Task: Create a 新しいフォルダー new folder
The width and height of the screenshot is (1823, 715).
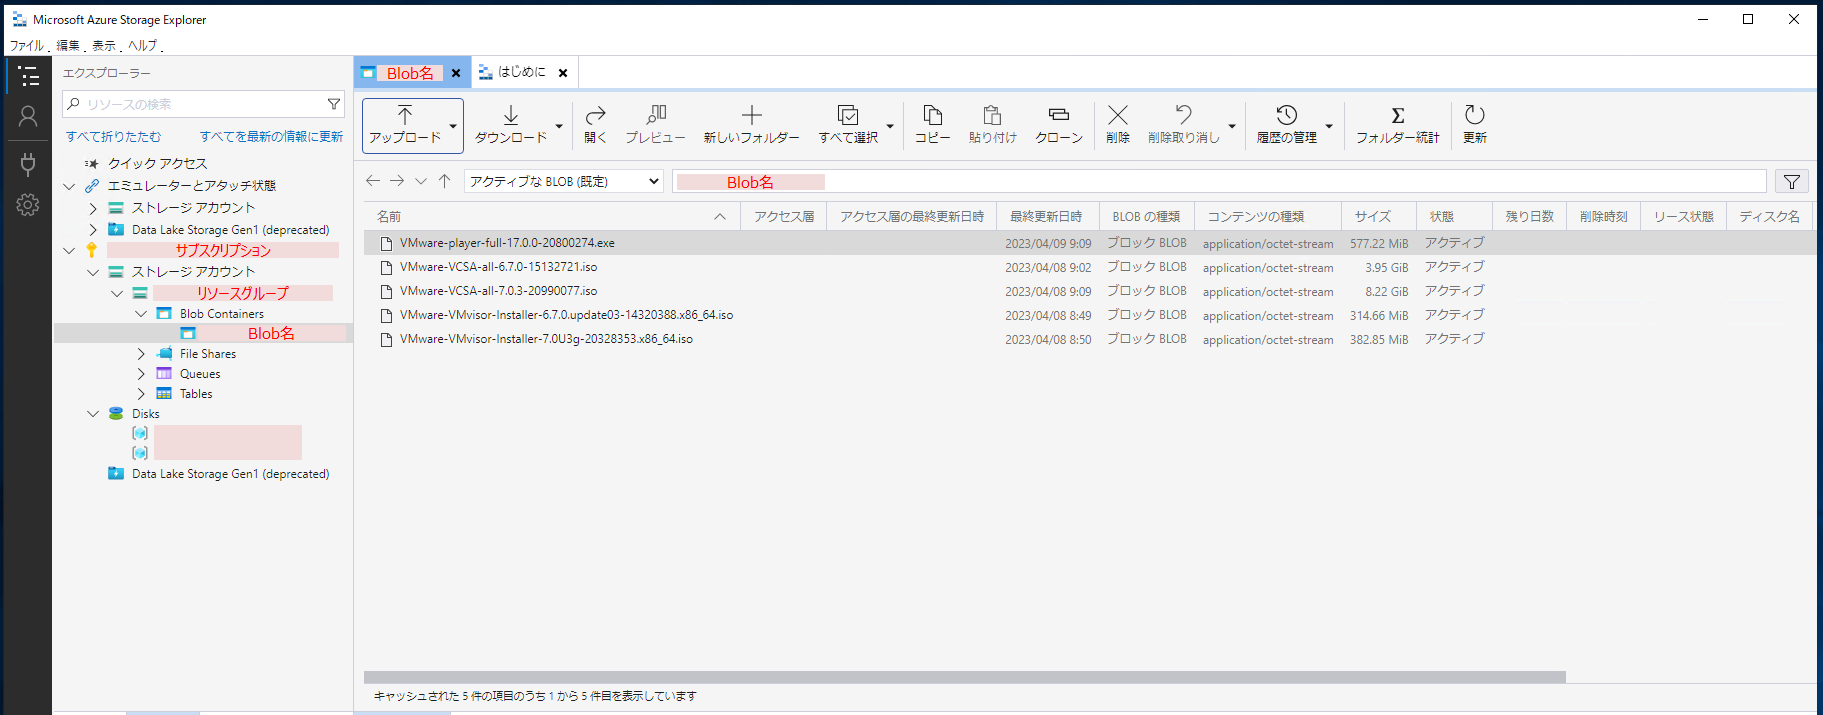Action: tap(751, 125)
